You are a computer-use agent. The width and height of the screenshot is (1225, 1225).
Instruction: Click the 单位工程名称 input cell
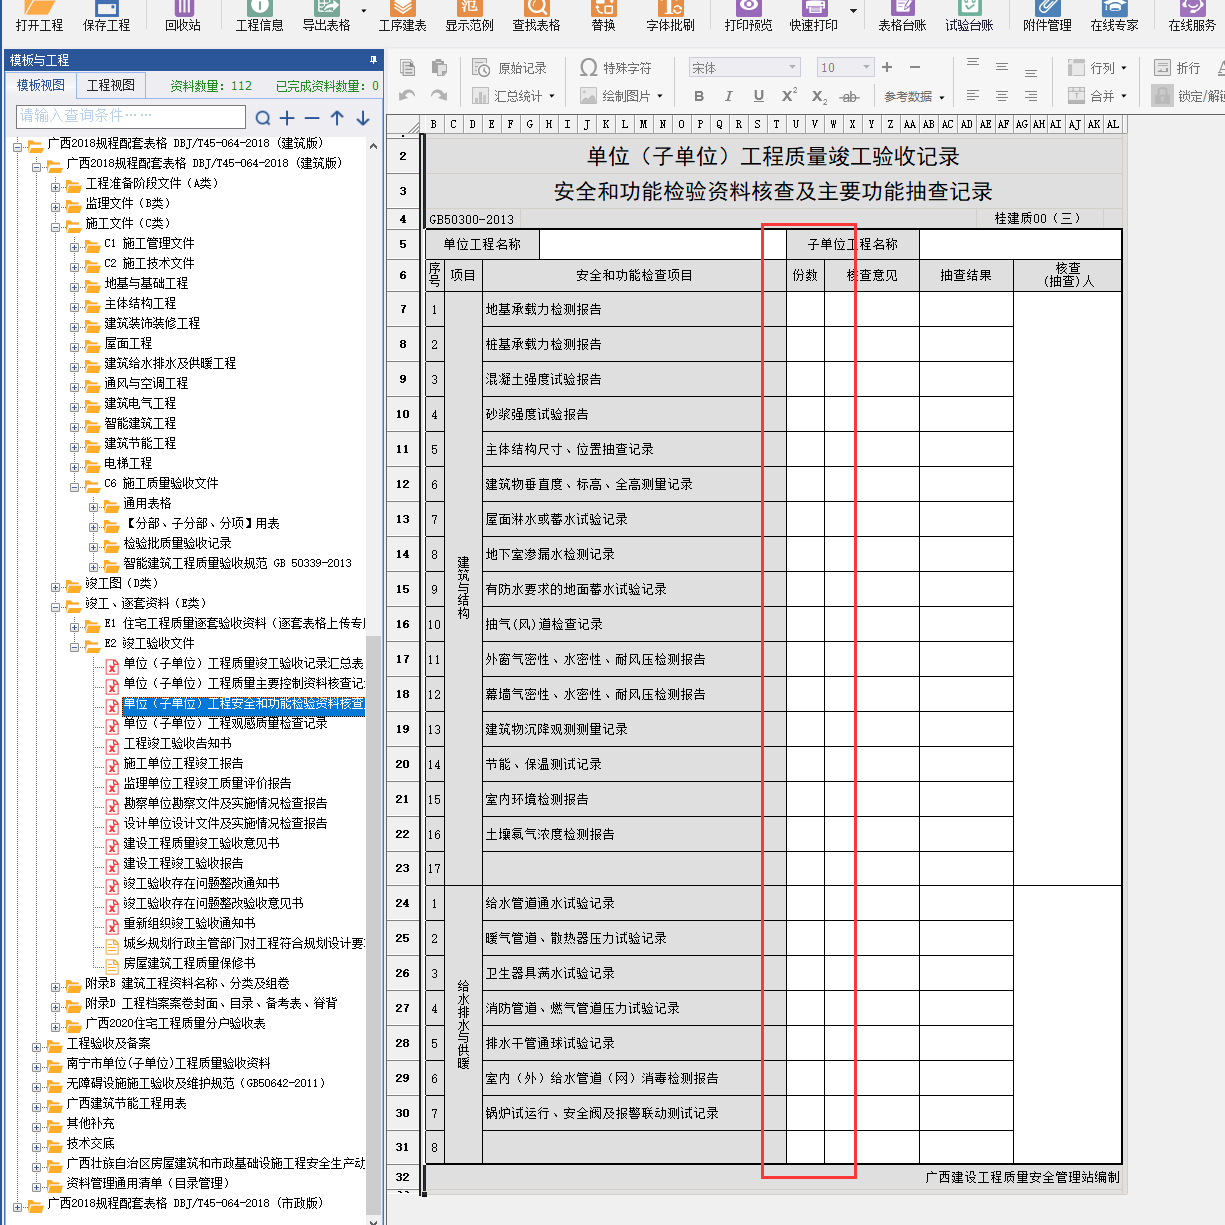click(x=662, y=244)
